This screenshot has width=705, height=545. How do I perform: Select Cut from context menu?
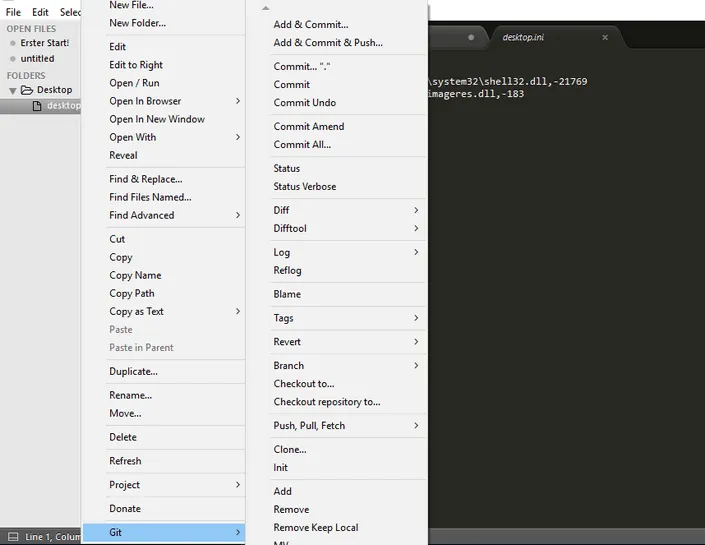point(117,239)
